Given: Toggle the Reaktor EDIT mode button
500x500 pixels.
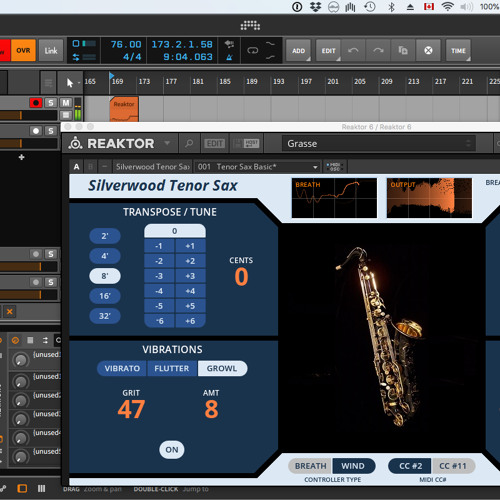Looking at the screenshot, I should tap(215, 143).
